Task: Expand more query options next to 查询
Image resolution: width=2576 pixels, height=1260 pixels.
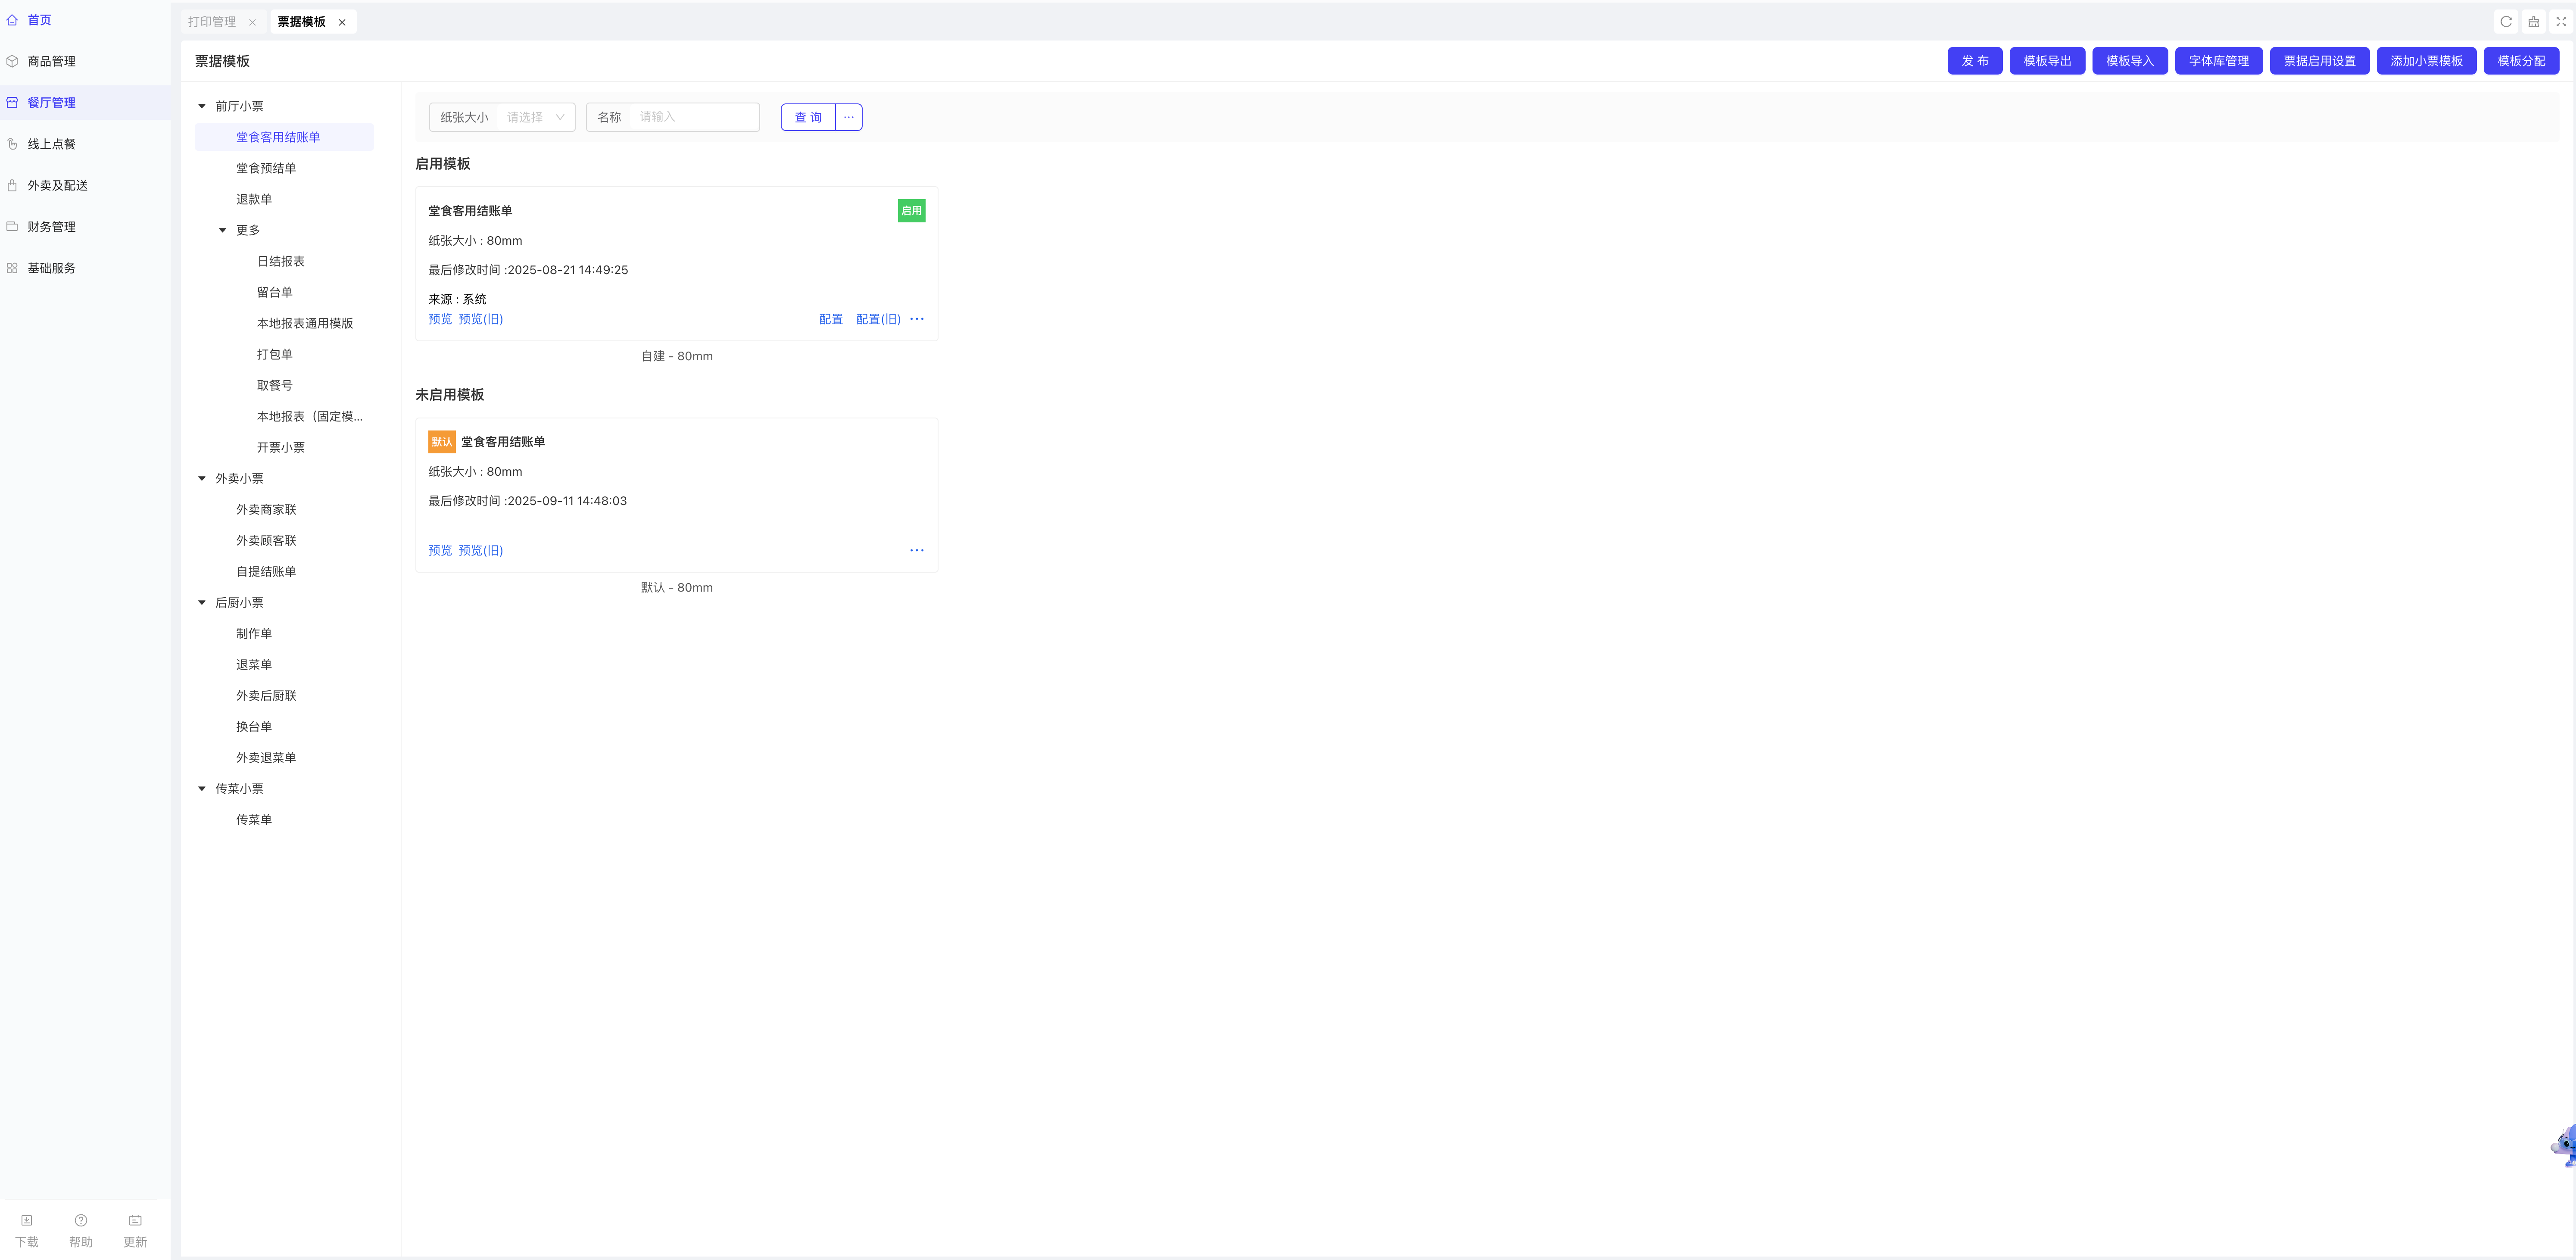Action: pos(849,117)
